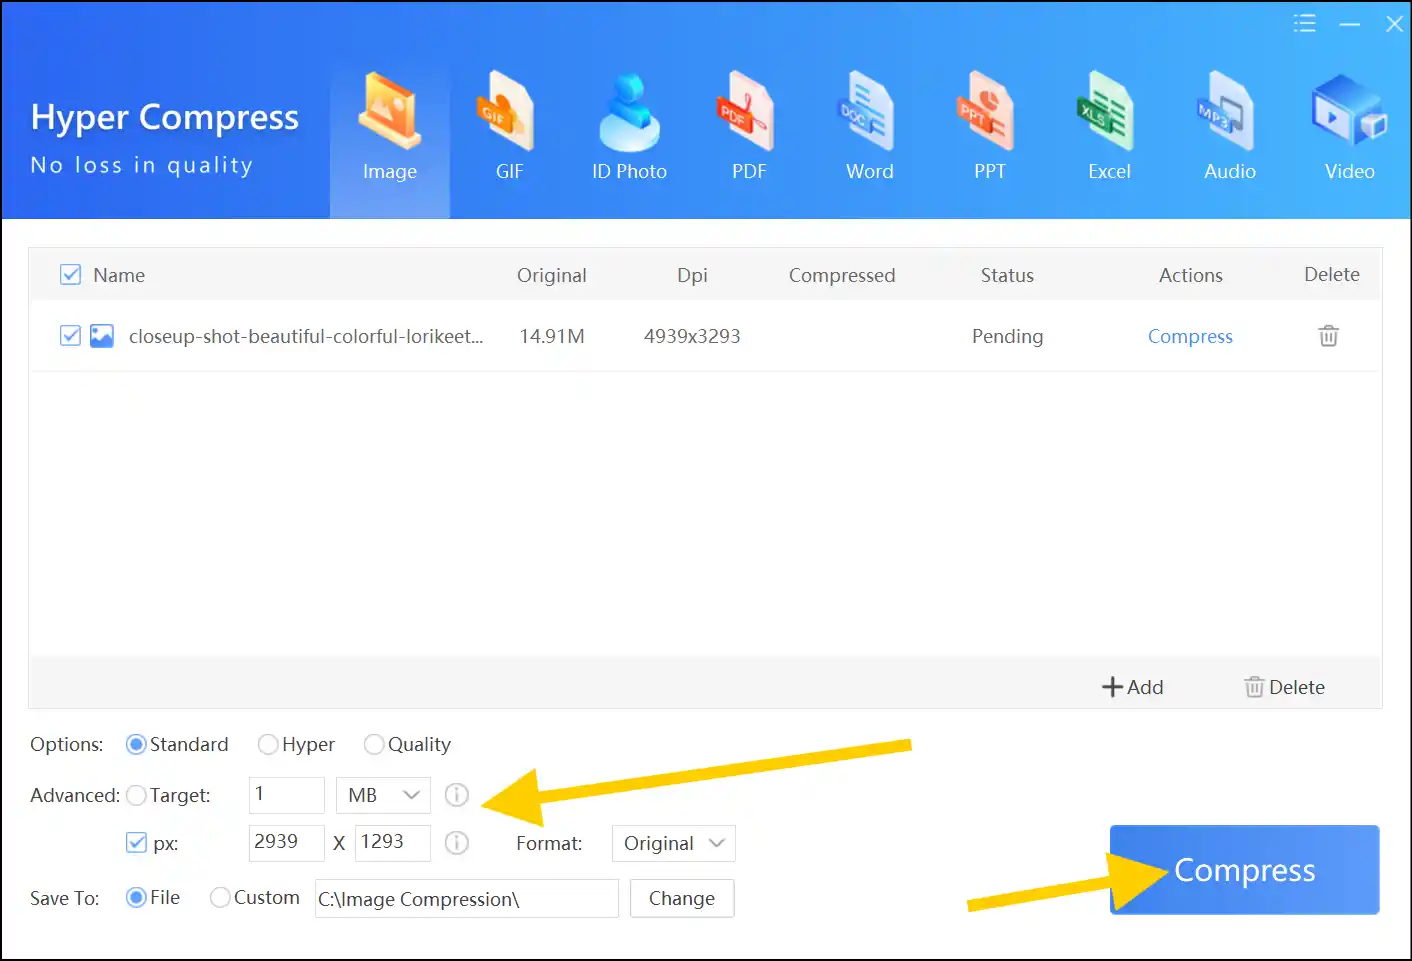This screenshot has width=1412, height=961.
Task: Close the Hyper Compress window
Action: (1394, 23)
